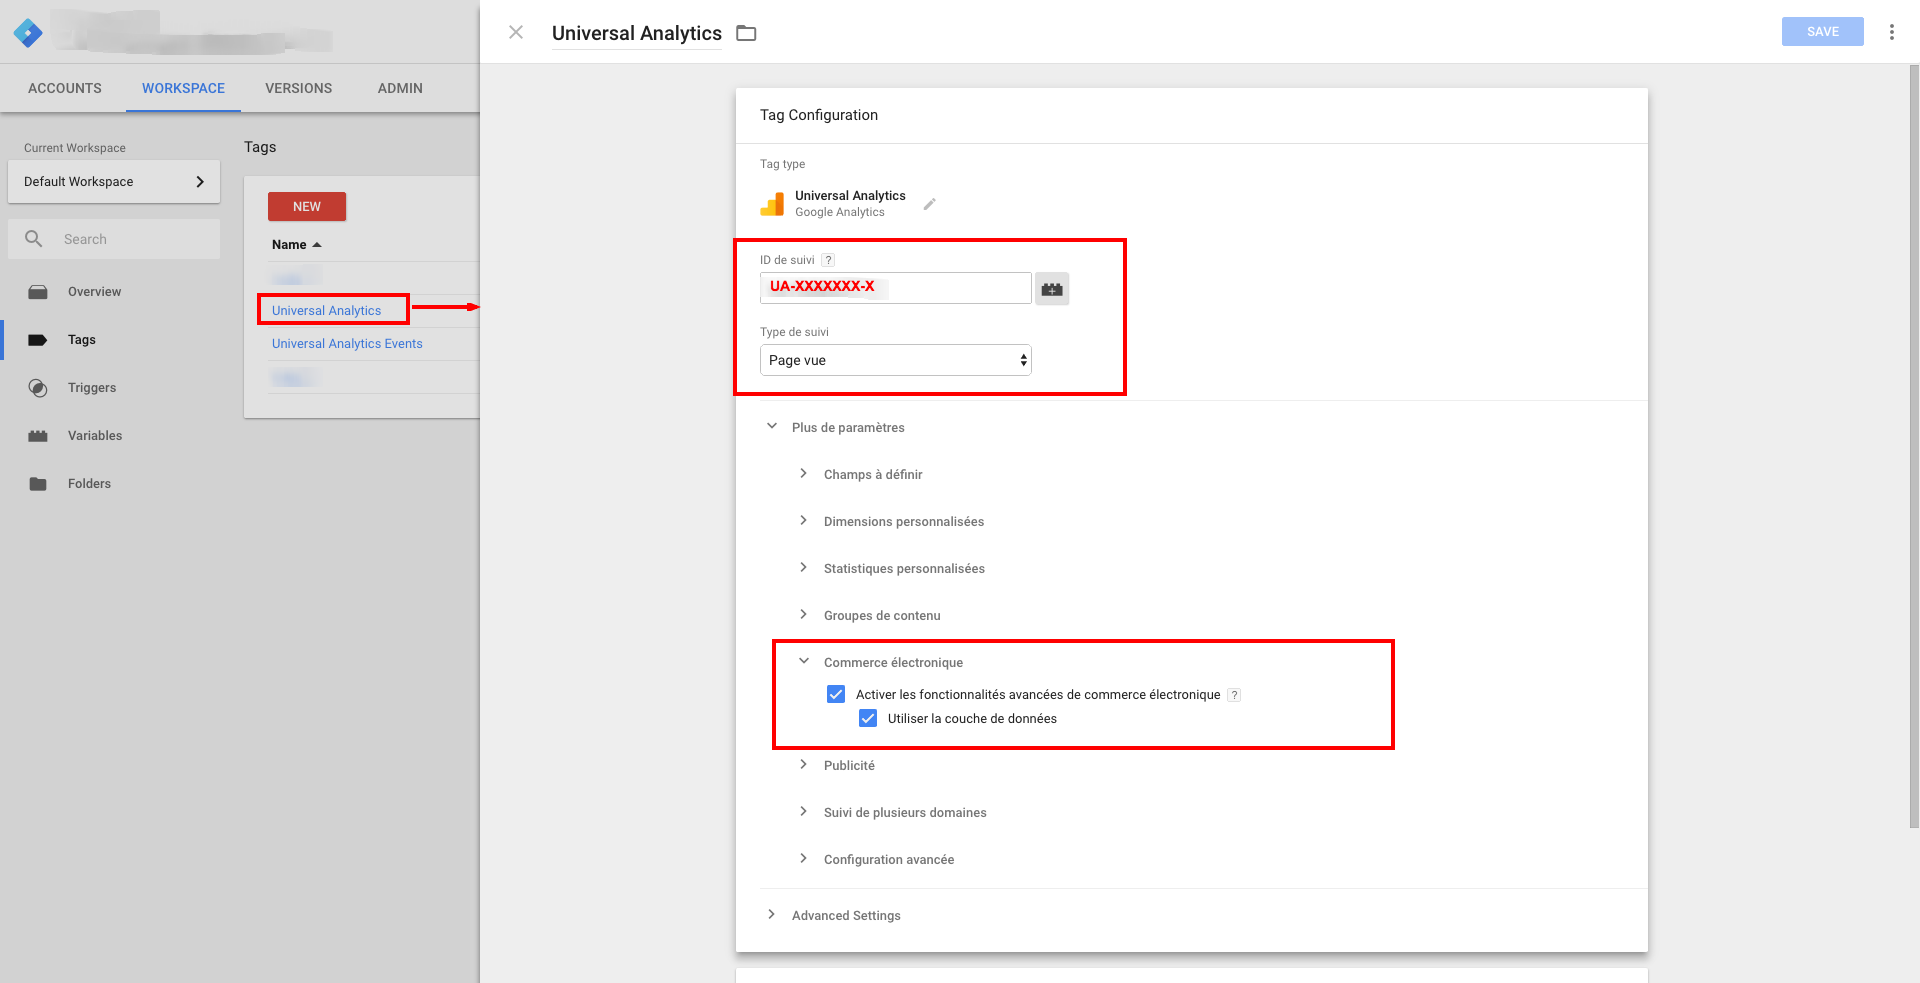Click the Google Analytics tag type icon
Screen dimensions: 1920x983
[772, 204]
